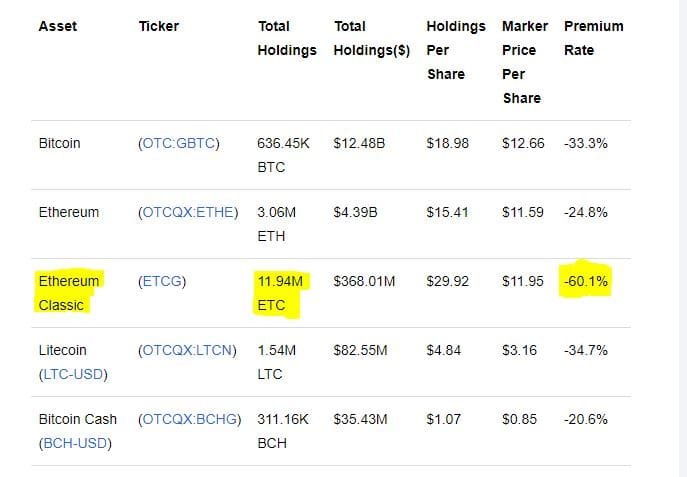Click the $12.48B total holdings value

[359, 143]
